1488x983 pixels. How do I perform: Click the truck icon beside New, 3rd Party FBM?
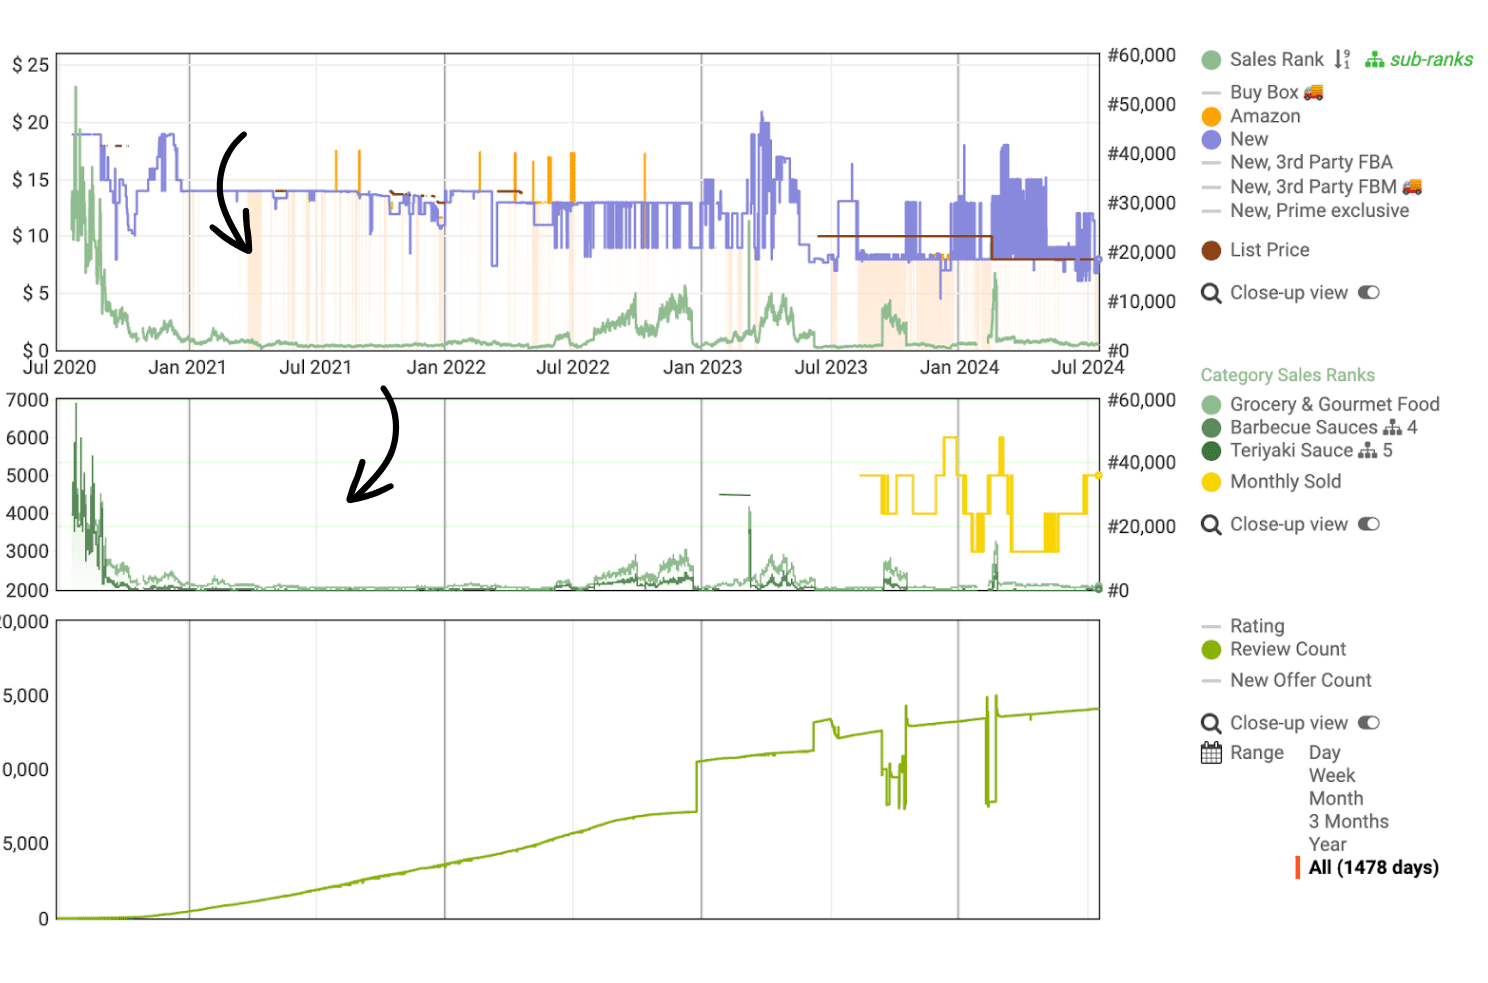tap(1412, 187)
